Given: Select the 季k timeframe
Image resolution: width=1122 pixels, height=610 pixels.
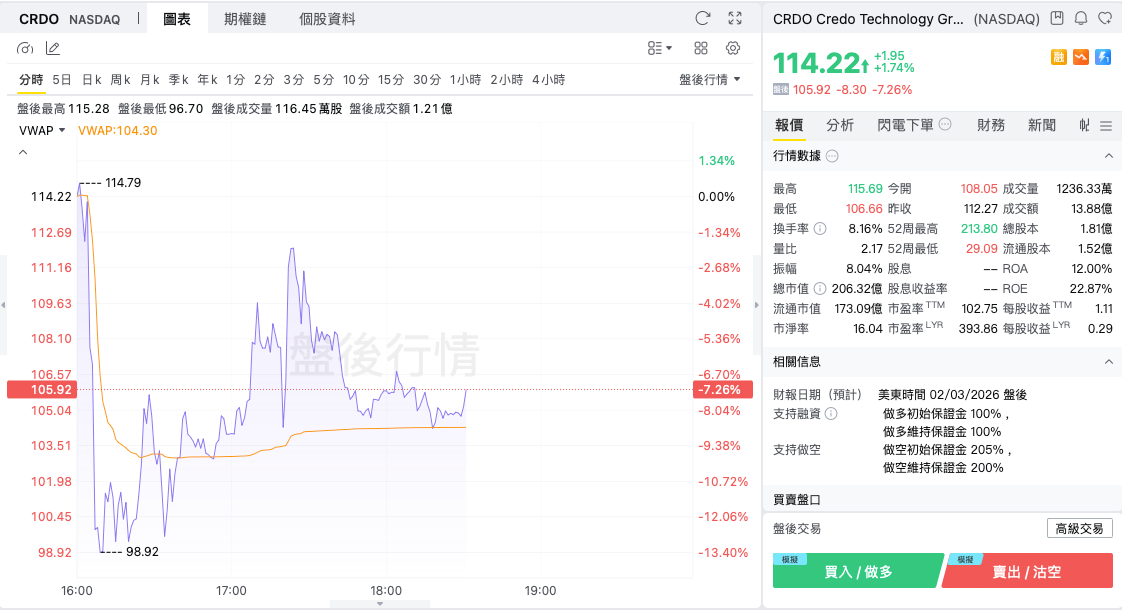Looking at the screenshot, I should point(178,79).
